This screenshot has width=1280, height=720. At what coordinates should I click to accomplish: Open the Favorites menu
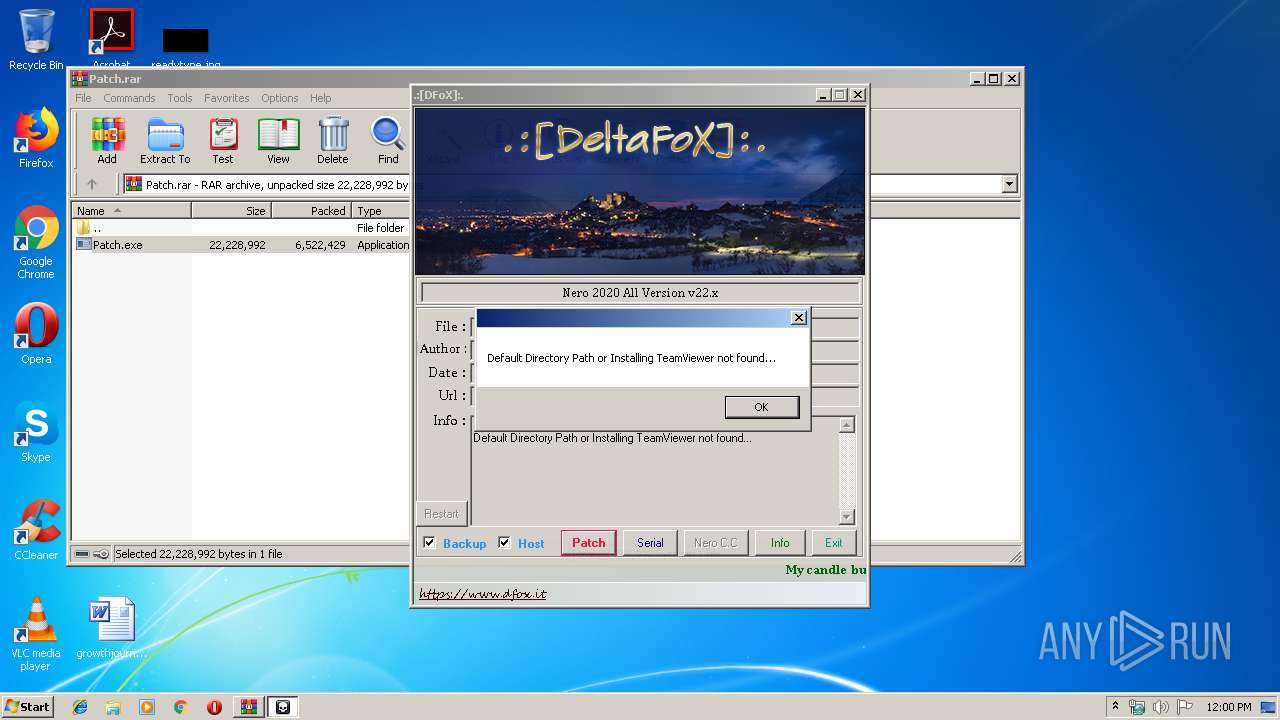(x=227, y=98)
